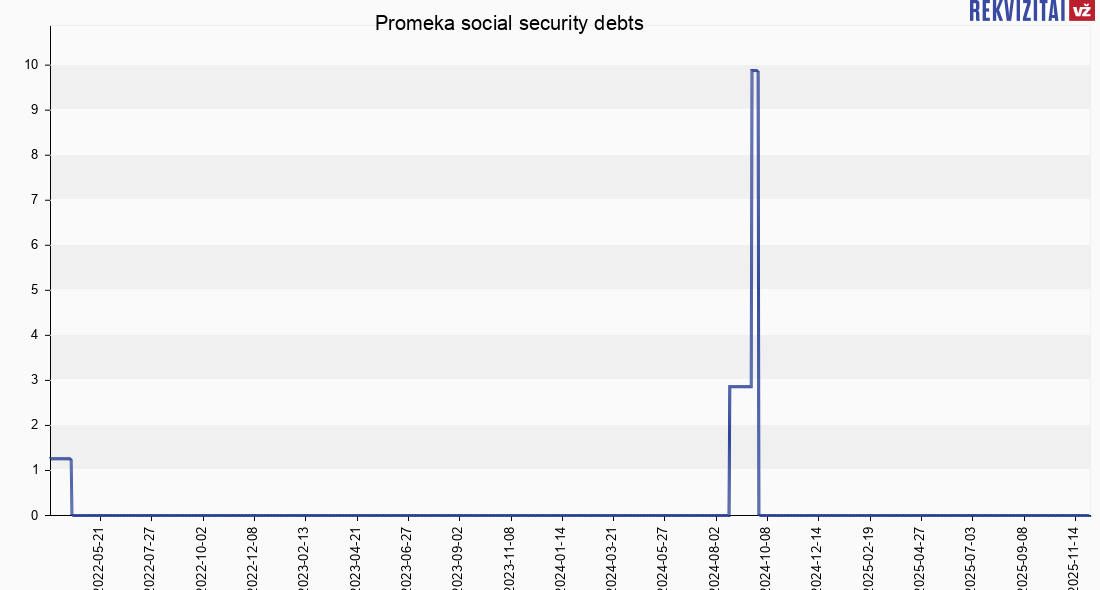Click the debt line plateau just below 3
Viewport: 1100px width, 590px height.
click(x=740, y=386)
